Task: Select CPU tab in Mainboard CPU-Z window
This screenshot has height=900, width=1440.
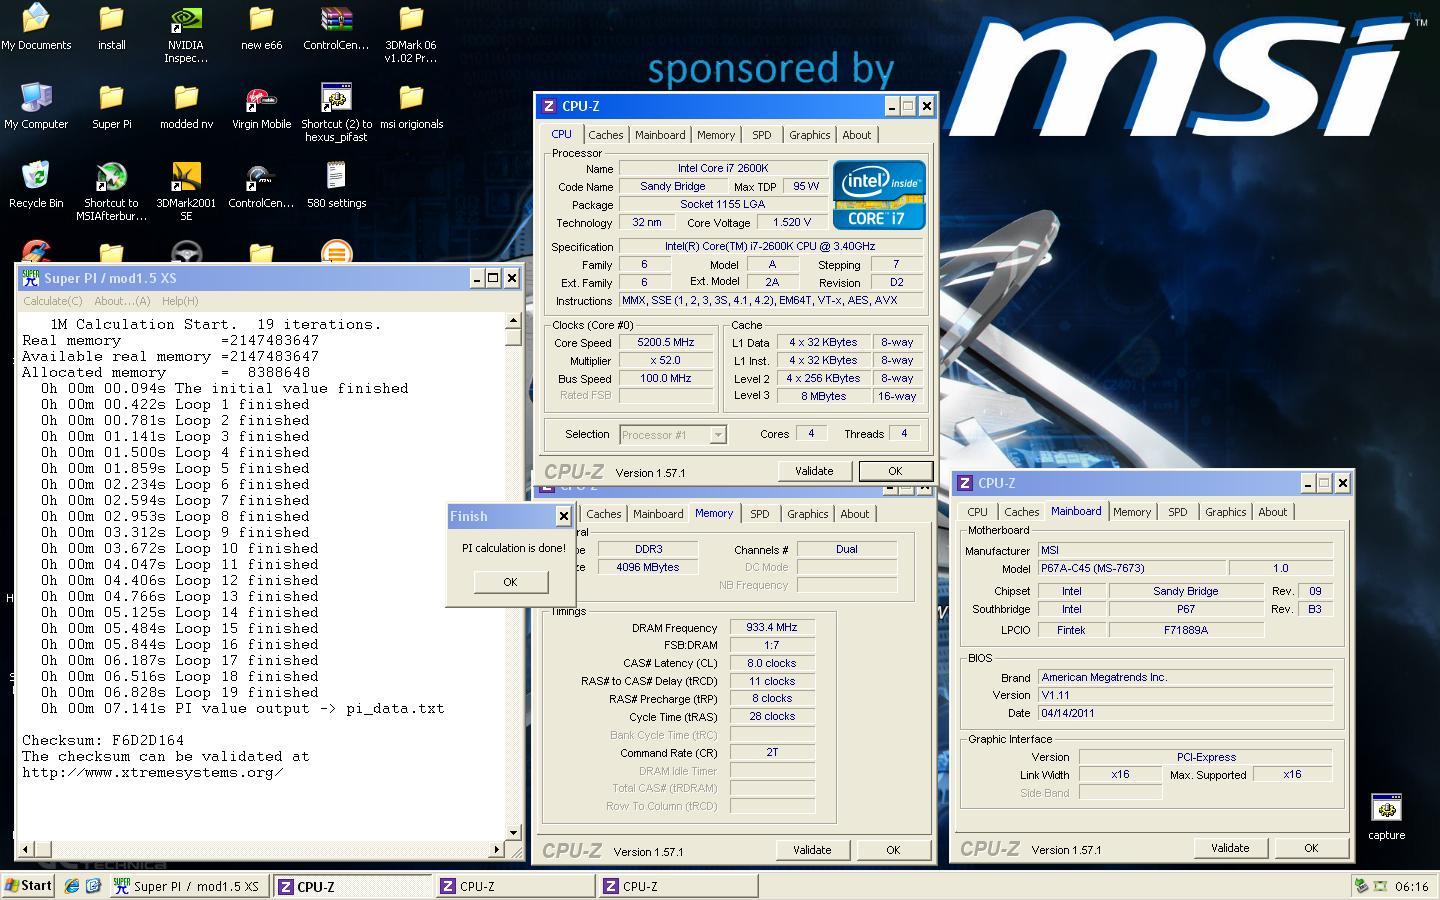Action: tap(977, 512)
